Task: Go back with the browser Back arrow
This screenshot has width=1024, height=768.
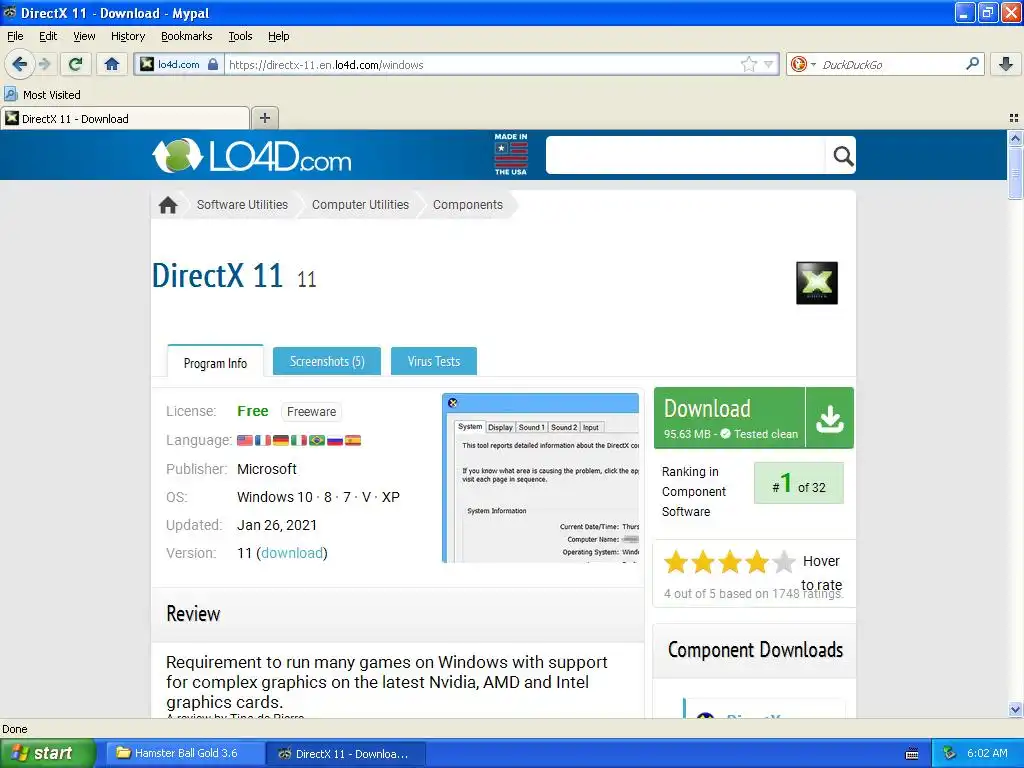Action: (19, 64)
